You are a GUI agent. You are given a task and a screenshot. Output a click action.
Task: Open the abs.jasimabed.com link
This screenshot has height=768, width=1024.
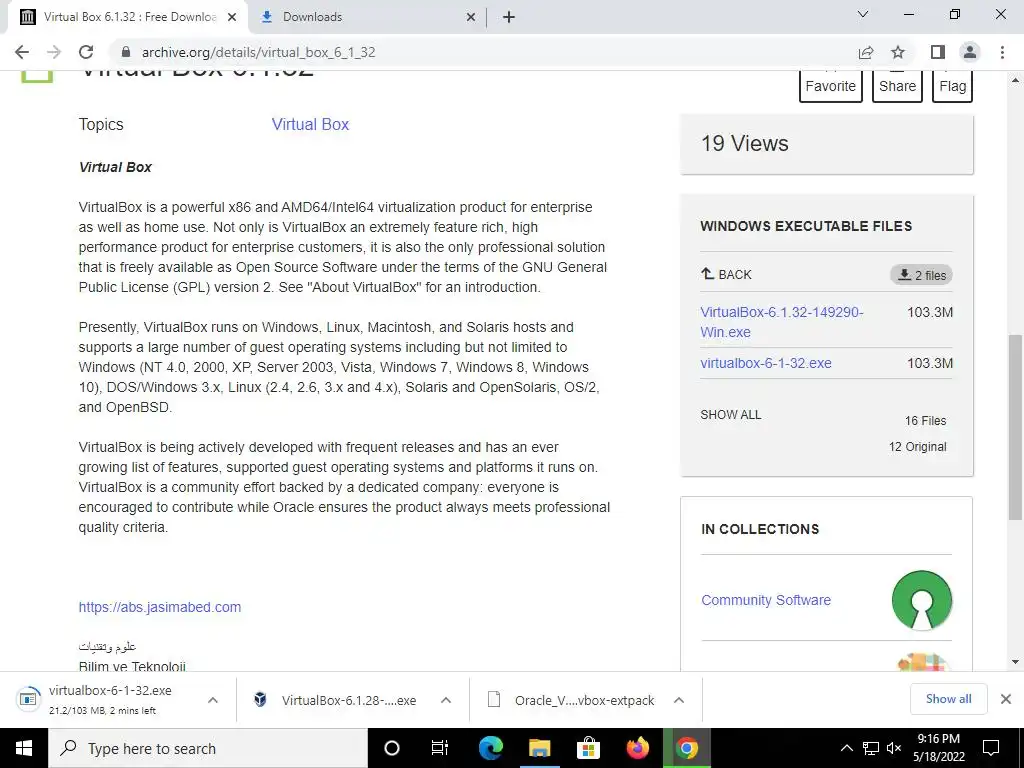point(160,607)
